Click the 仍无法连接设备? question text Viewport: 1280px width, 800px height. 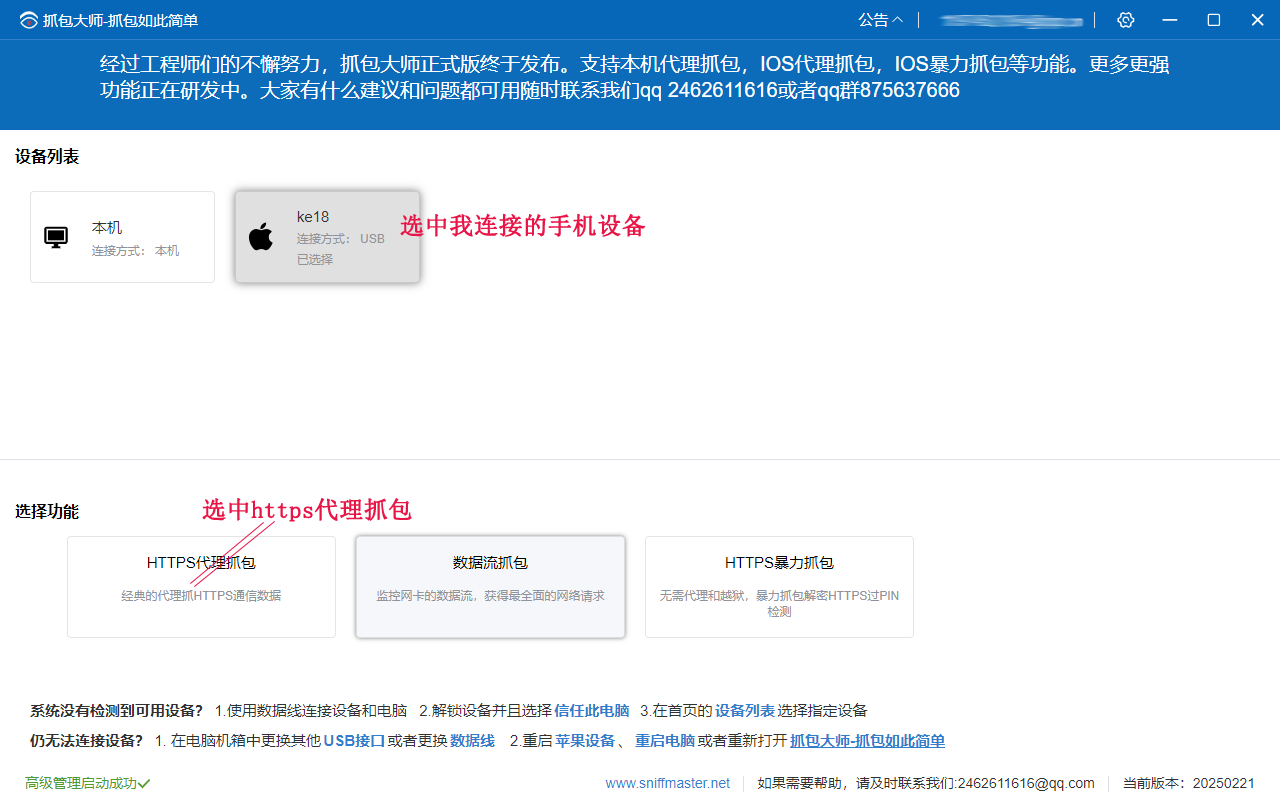(x=87, y=741)
